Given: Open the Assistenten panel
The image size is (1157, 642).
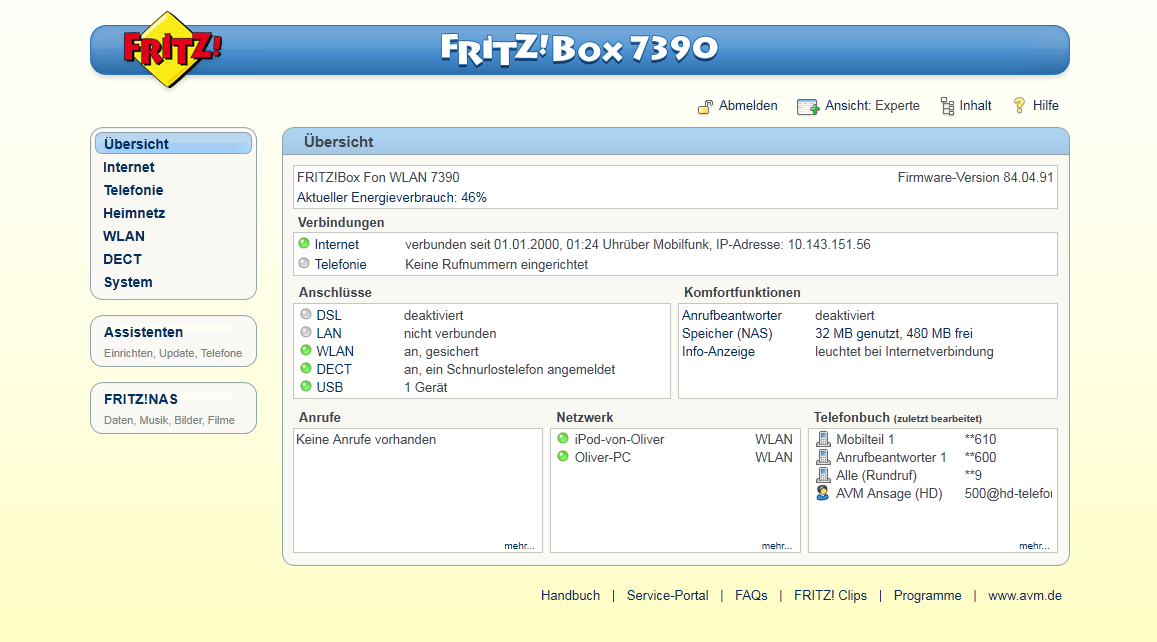Looking at the screenshot, I should (173, 341).
